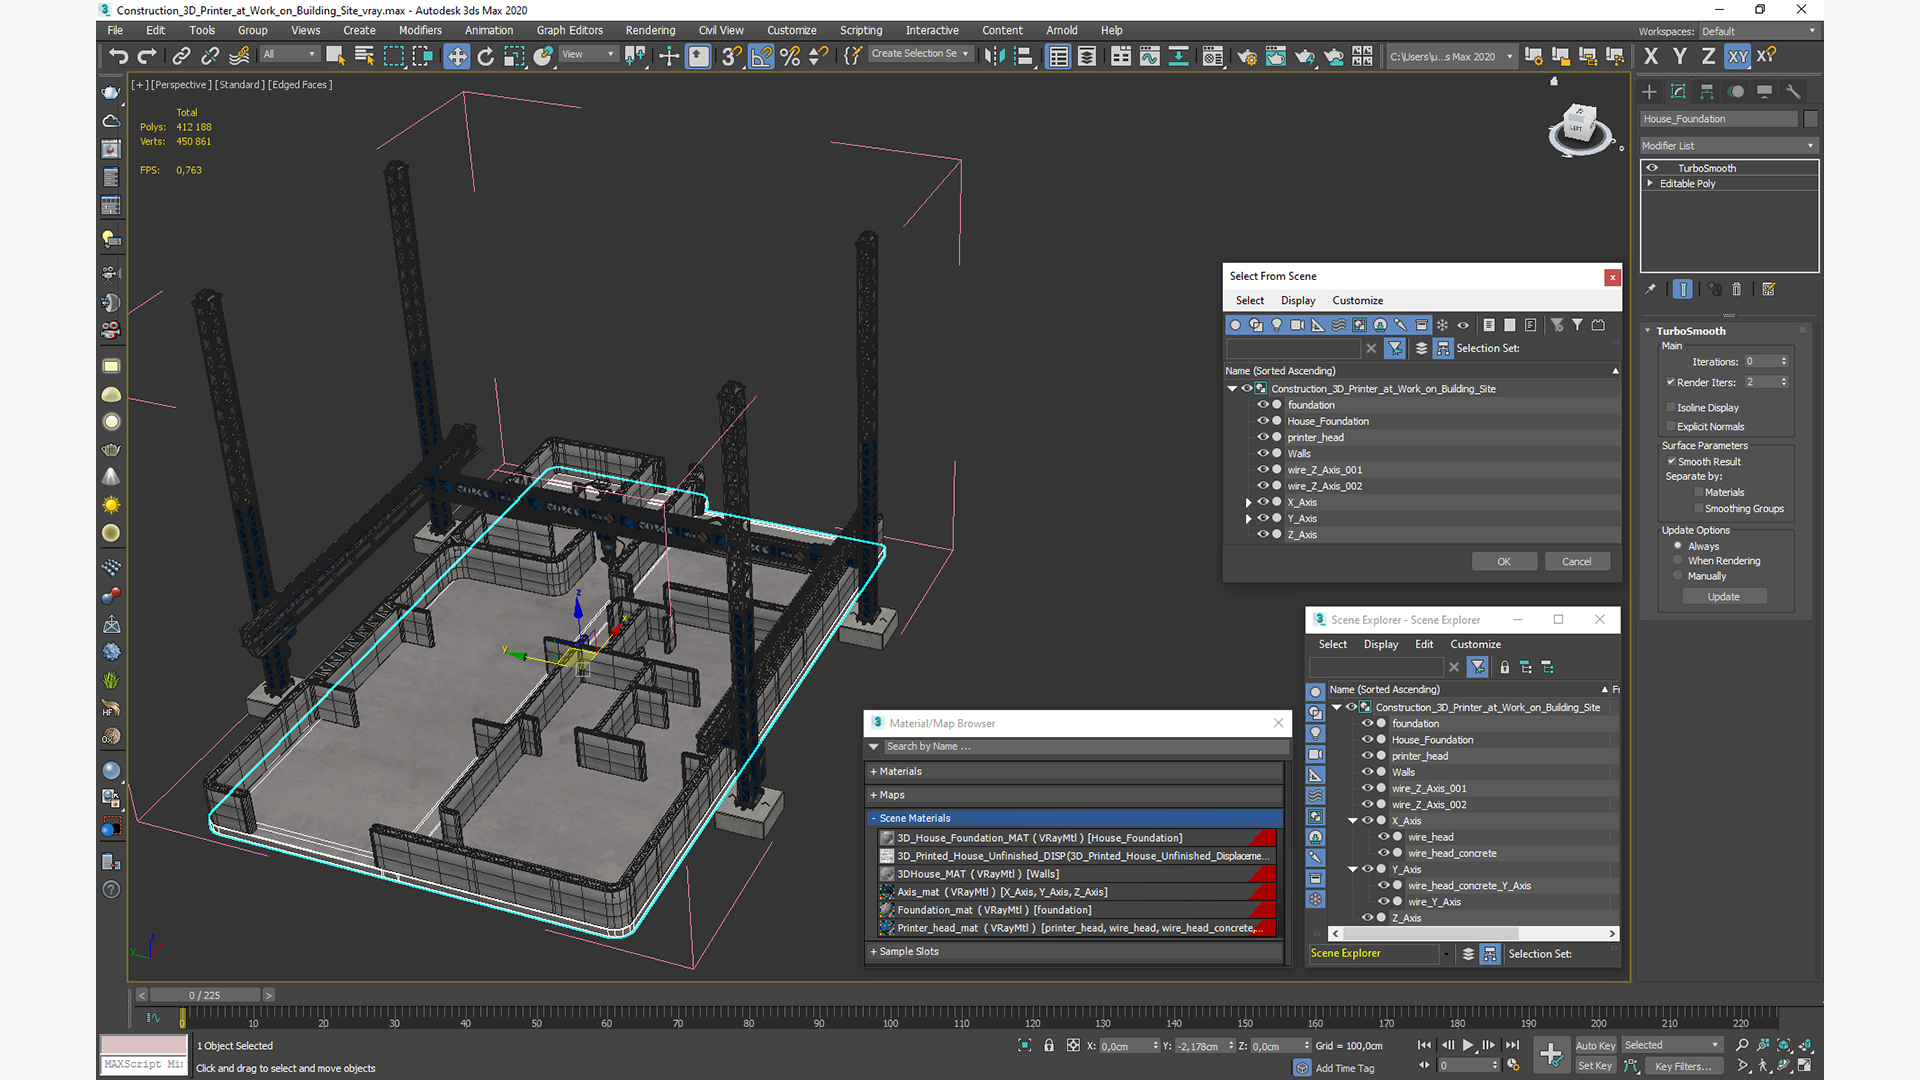Constrain to XY plane button
Screen dimensions: 1920x1080
click(x=1738, y=56)
